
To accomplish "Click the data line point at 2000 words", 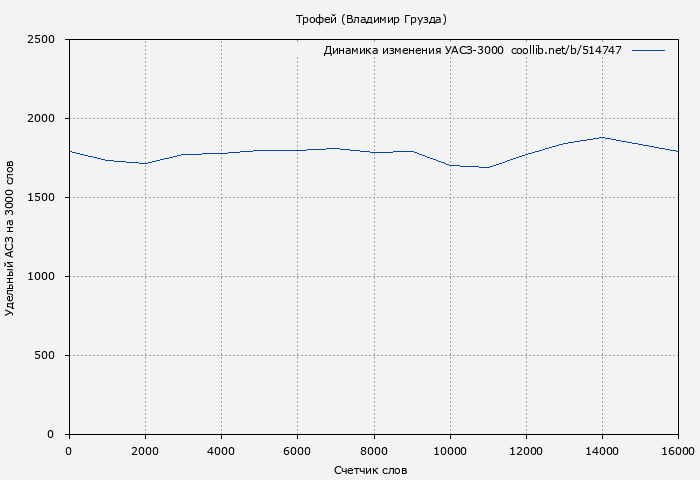I will (145, 163).
